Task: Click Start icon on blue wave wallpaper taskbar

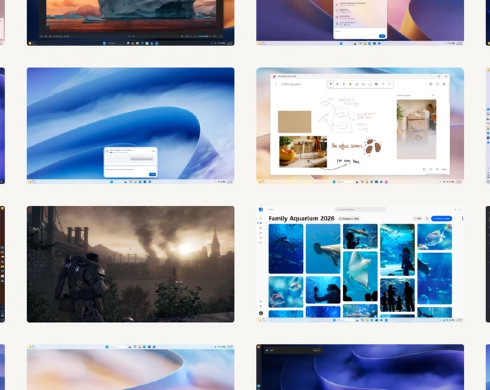Action: (112, 182)
